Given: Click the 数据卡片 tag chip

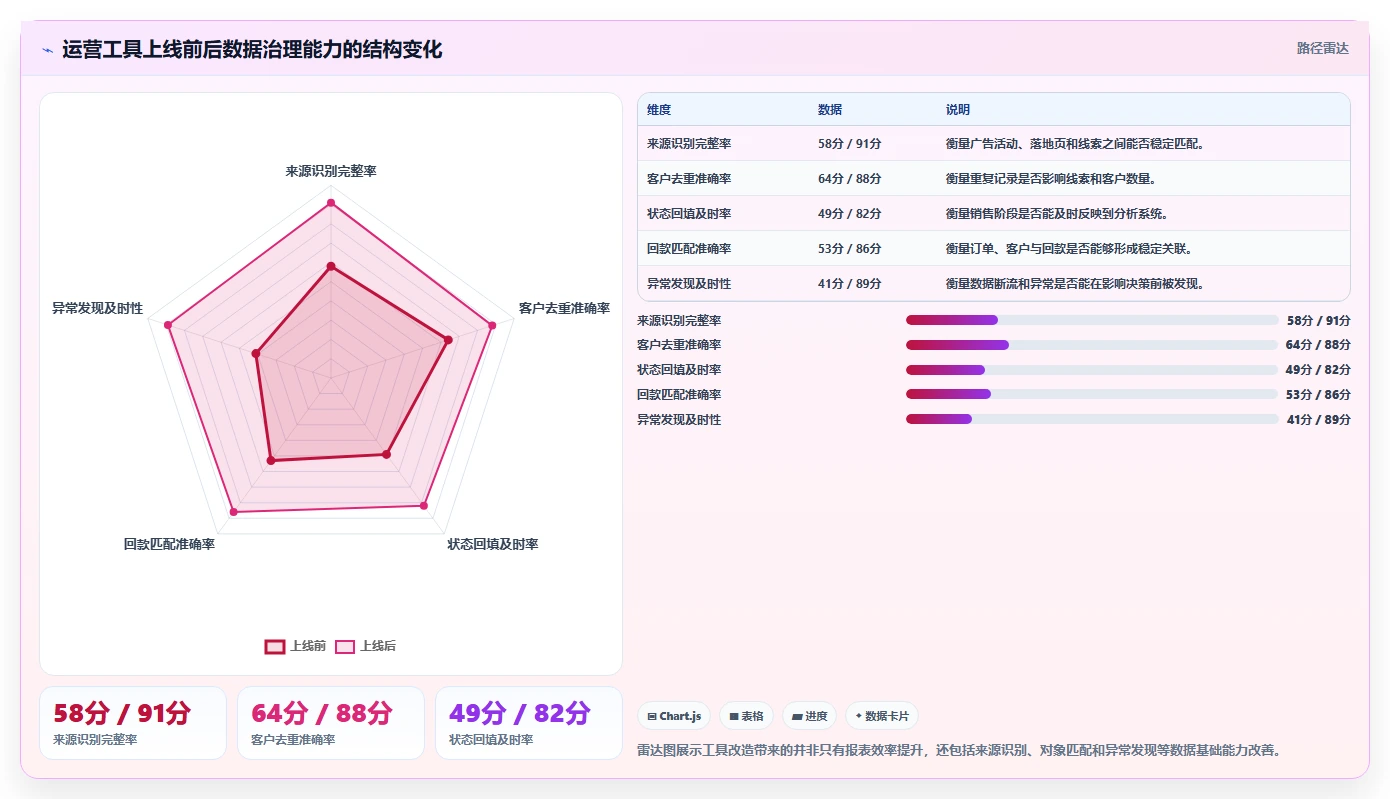Looking at the screenshot, I should (x=881, y=716).
